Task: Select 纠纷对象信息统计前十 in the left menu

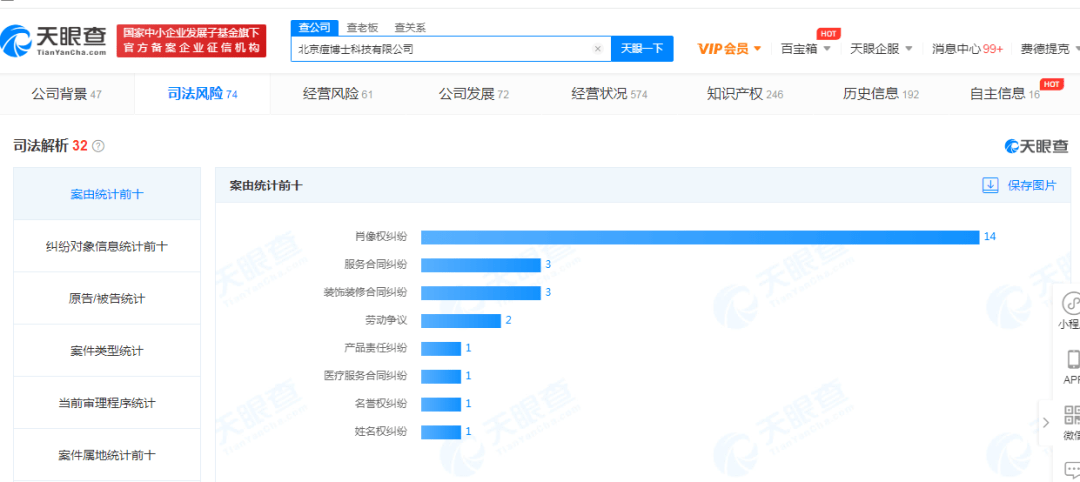Action: (107, 247)
